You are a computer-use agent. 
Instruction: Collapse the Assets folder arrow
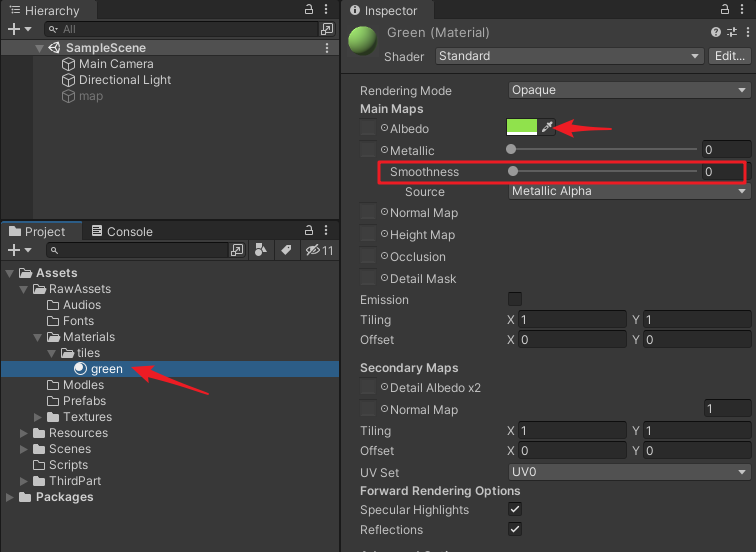9,273
